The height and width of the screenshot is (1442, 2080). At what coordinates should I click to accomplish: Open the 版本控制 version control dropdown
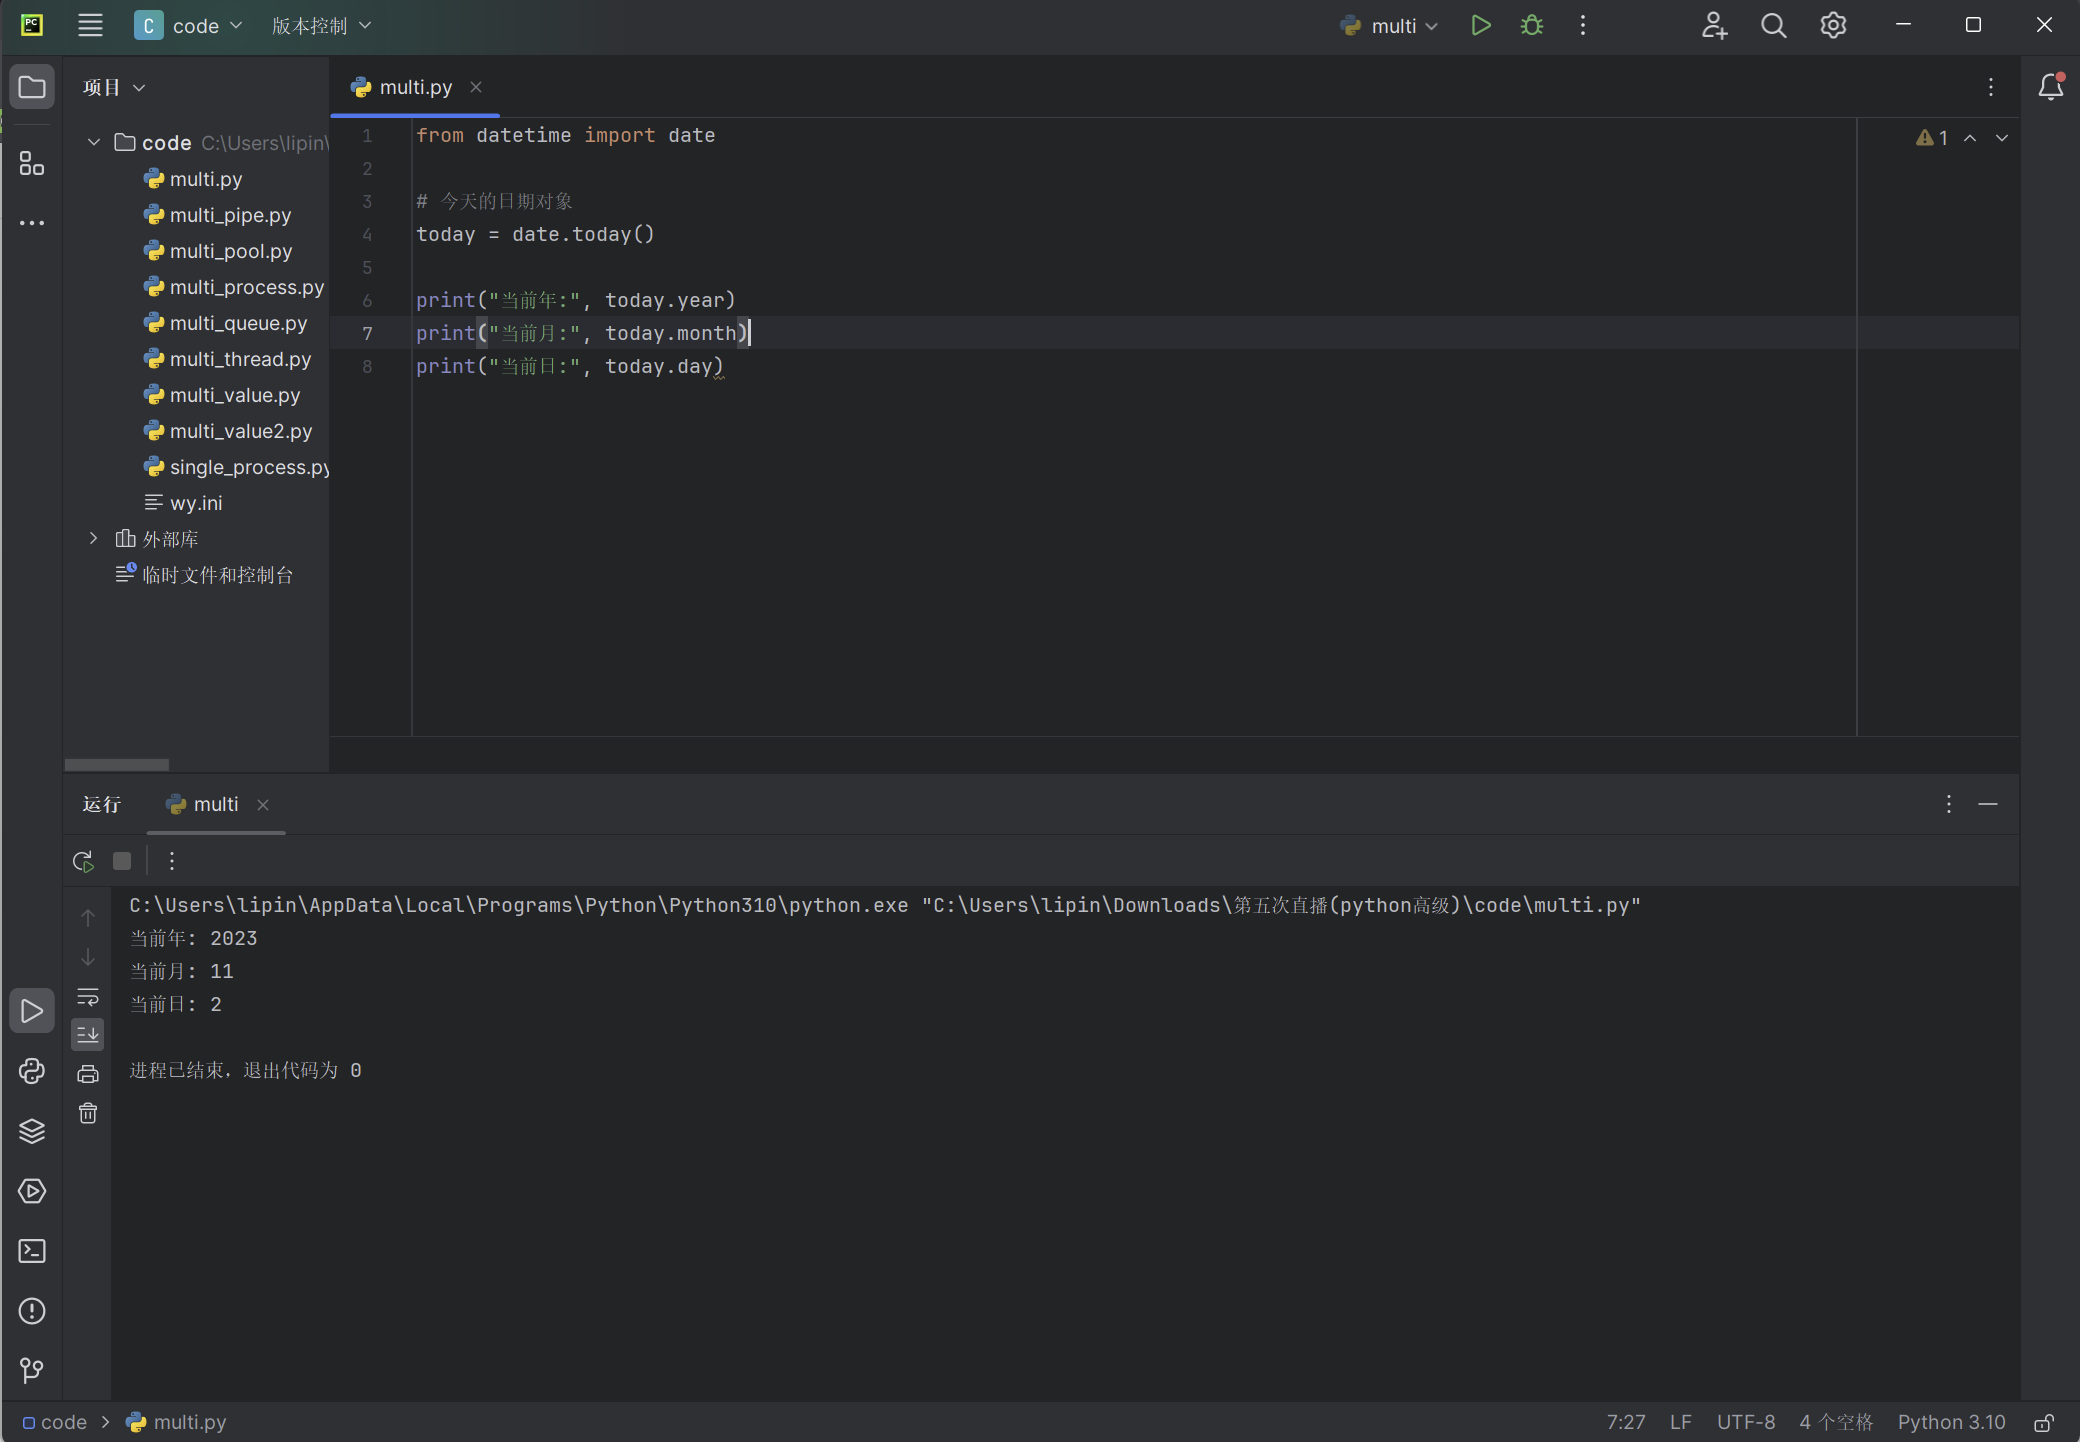coord(321,26)
